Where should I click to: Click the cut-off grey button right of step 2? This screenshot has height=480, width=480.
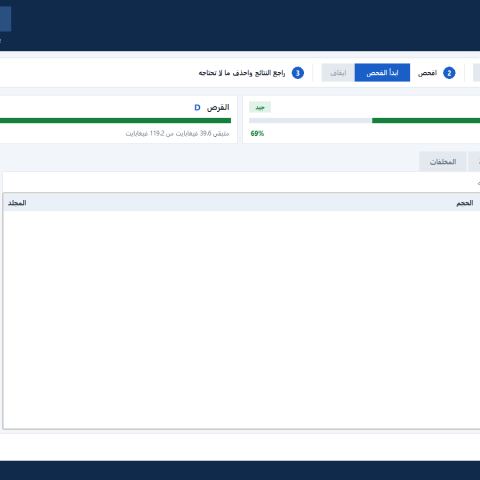click(x=477, y=73)
